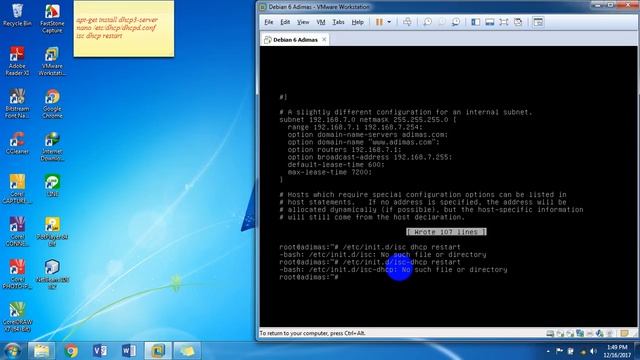The width and height of the screenshot is (640, 360).
Task: Select the Google Chrome desktop shortcut
Action: coord(52,104)
